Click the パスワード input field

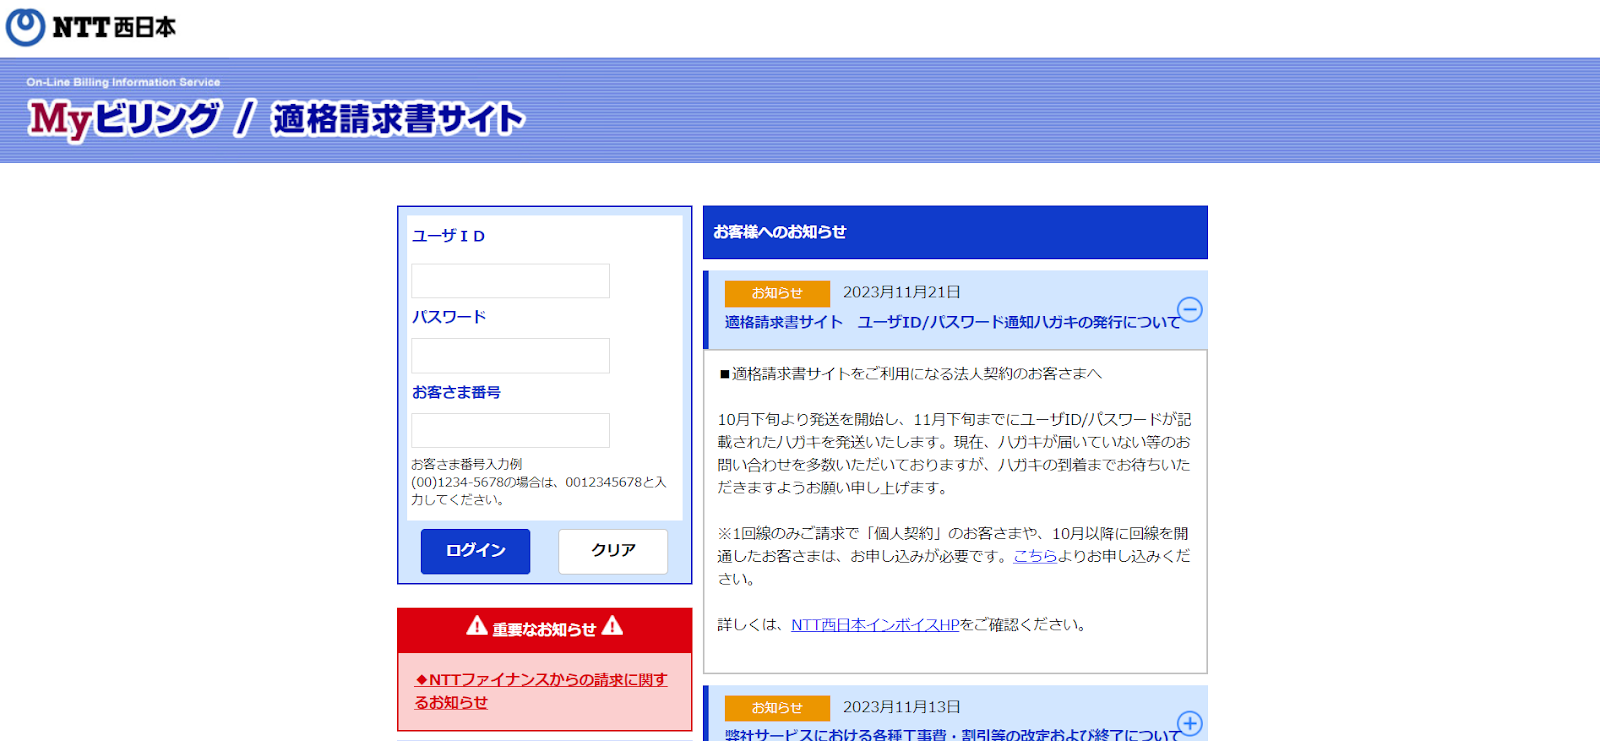point(510,356)
